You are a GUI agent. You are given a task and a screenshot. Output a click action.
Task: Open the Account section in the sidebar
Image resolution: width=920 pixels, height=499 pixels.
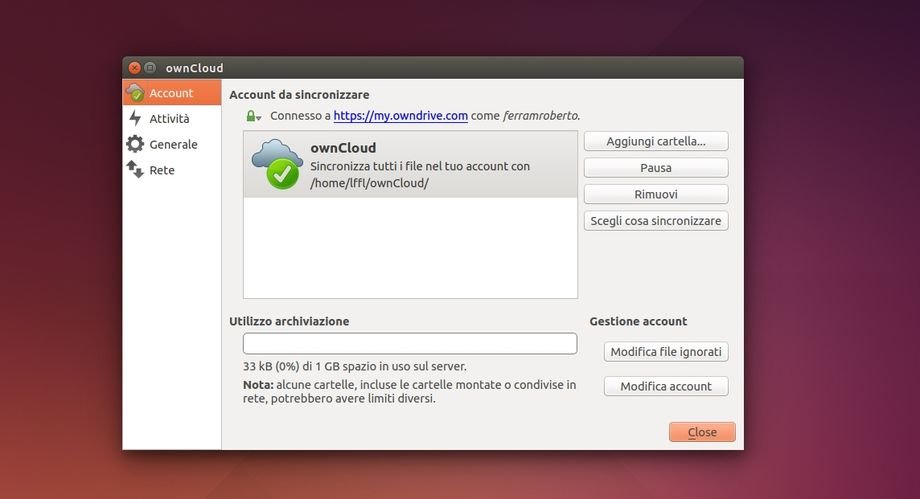[x=171, y=93]
